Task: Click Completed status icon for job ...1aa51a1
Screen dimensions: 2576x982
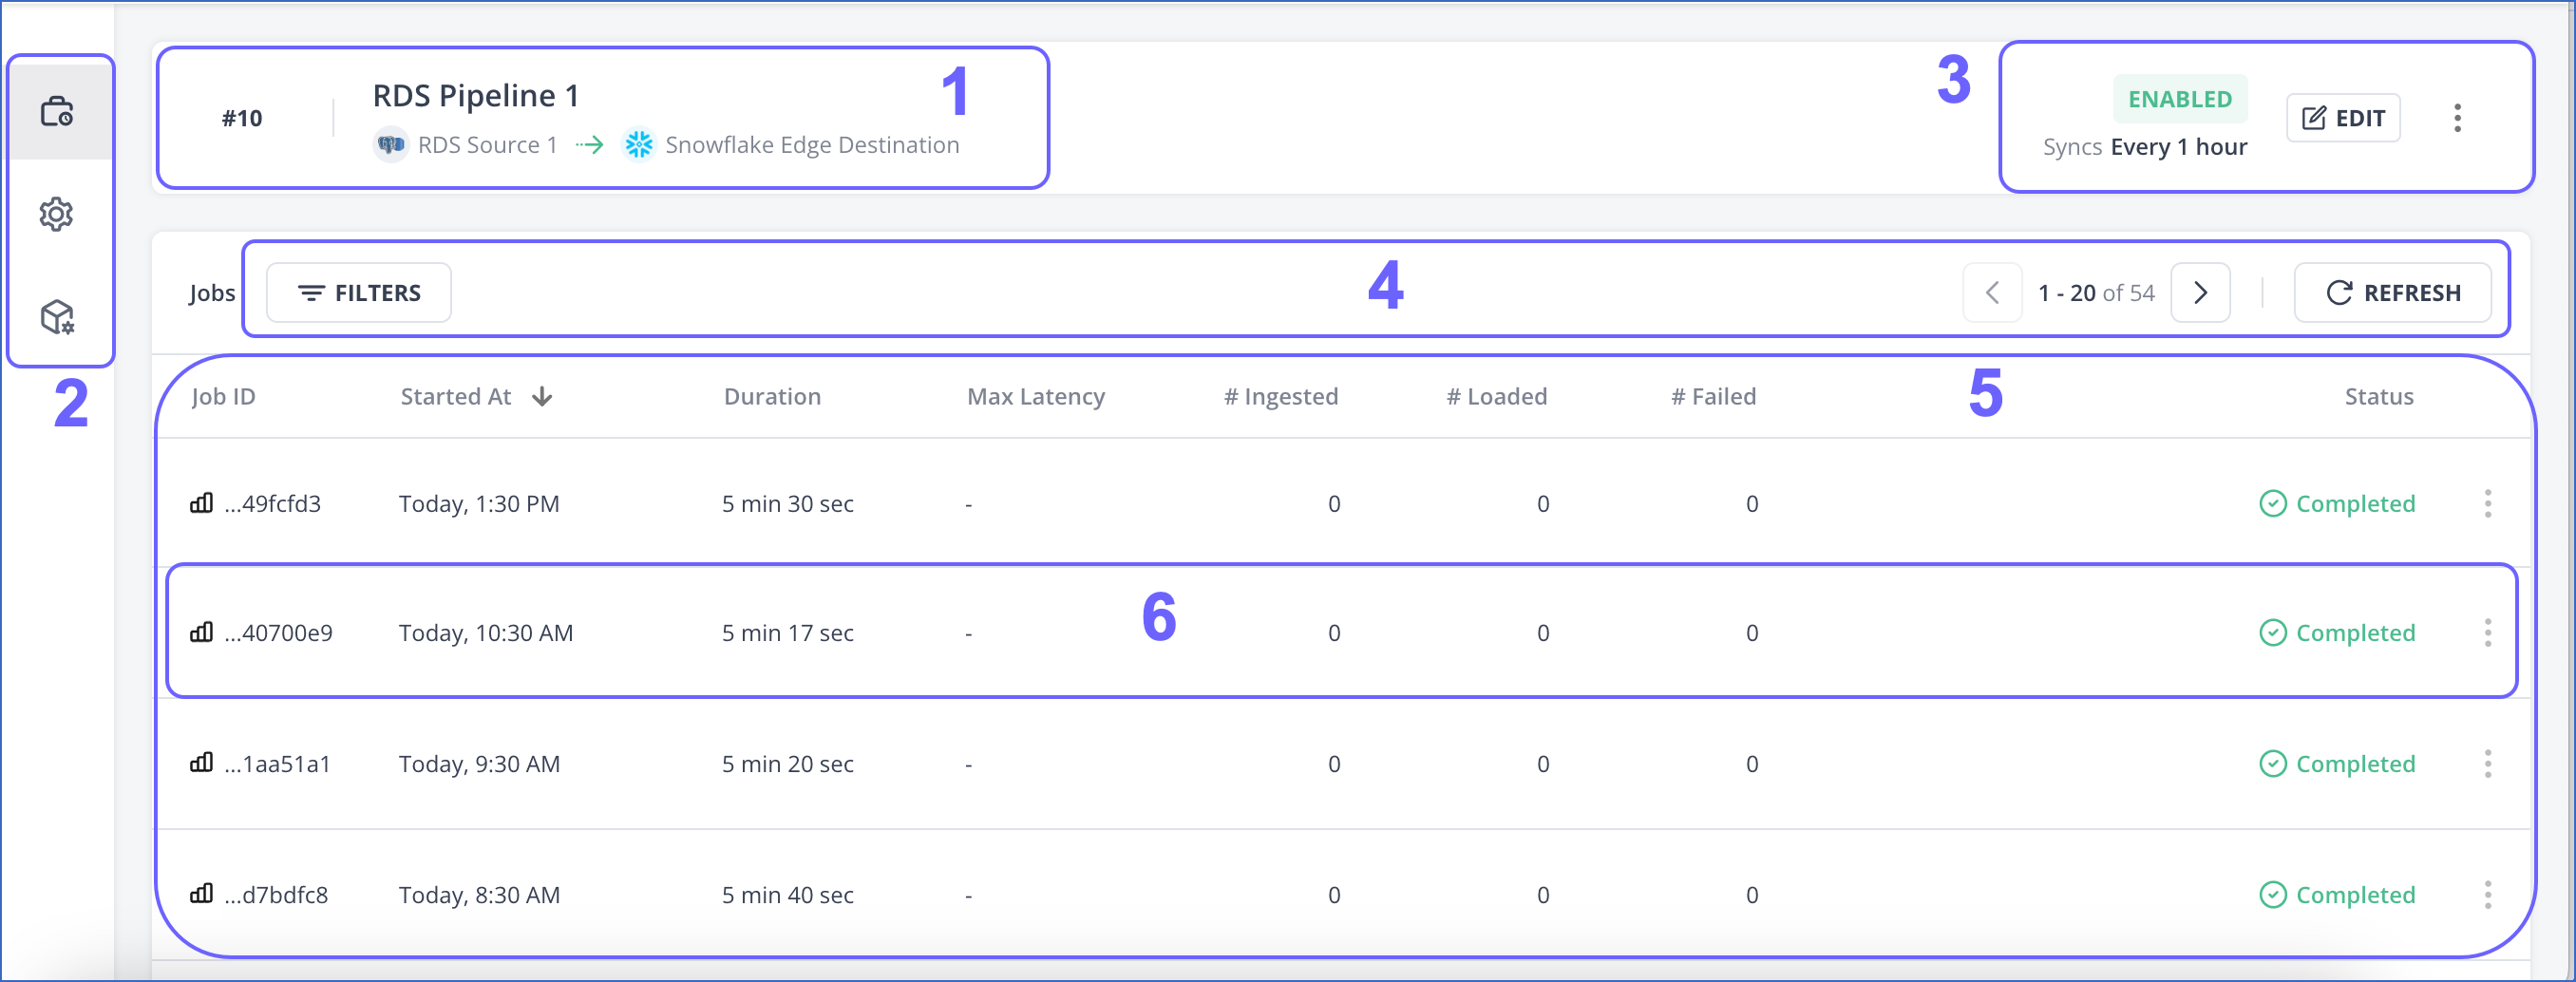Action: (x=2272, y=763)
